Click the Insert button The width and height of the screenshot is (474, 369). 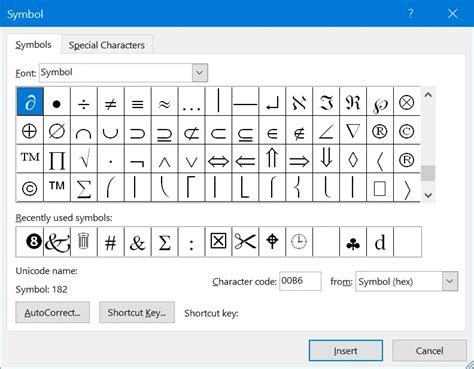click(x=346, y=351)
